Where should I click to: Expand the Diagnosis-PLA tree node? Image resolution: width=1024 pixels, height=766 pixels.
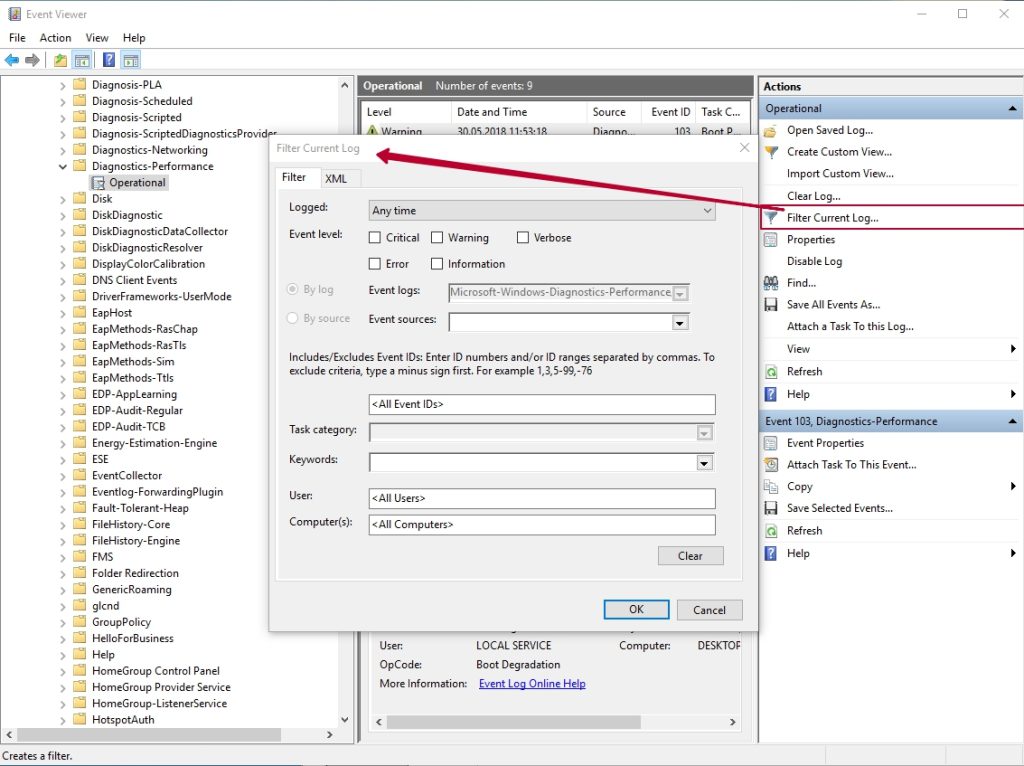63,85
